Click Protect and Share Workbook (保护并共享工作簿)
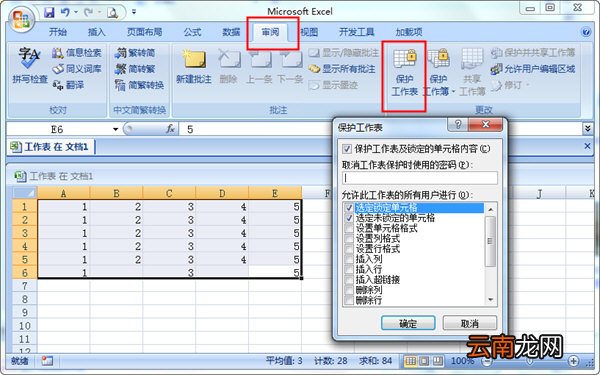The height and width of the screenshot is (375, 600). tap(533, 53)
